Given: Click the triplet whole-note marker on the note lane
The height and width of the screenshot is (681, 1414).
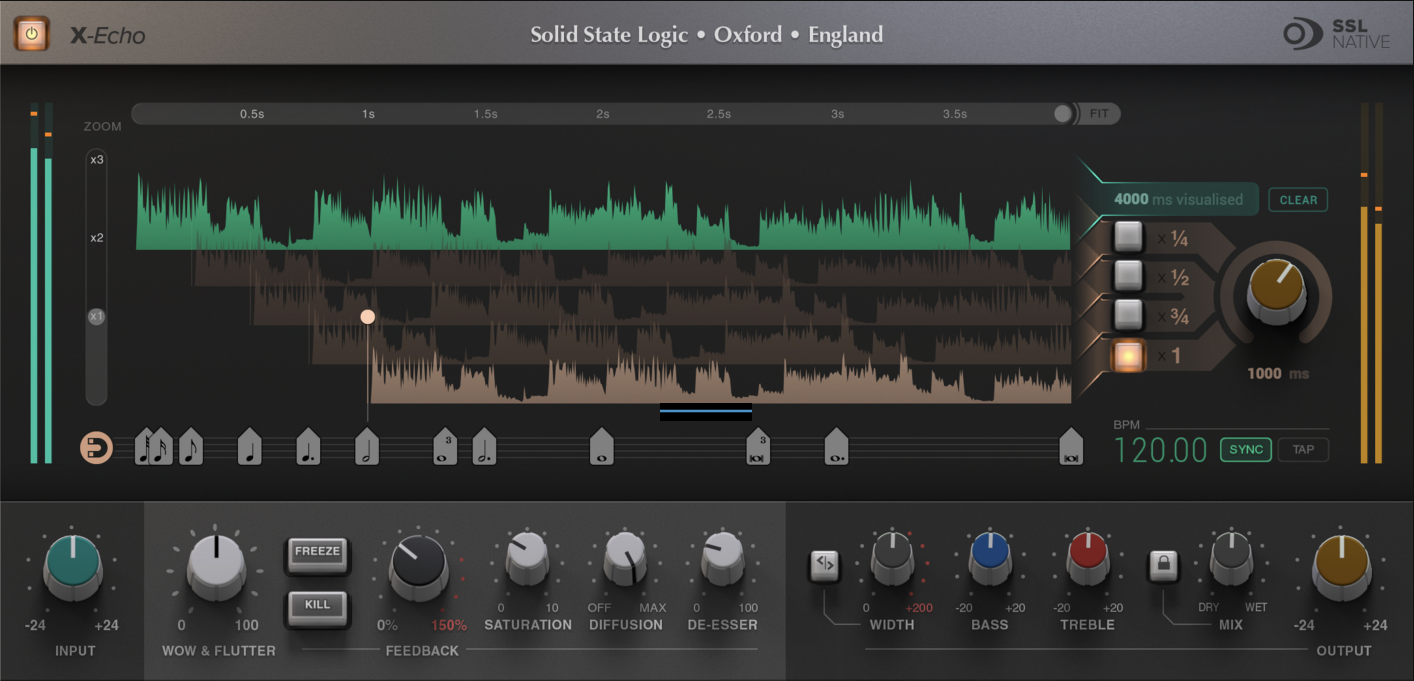Looking at the screenshot, I should click(x=446, y=447).
